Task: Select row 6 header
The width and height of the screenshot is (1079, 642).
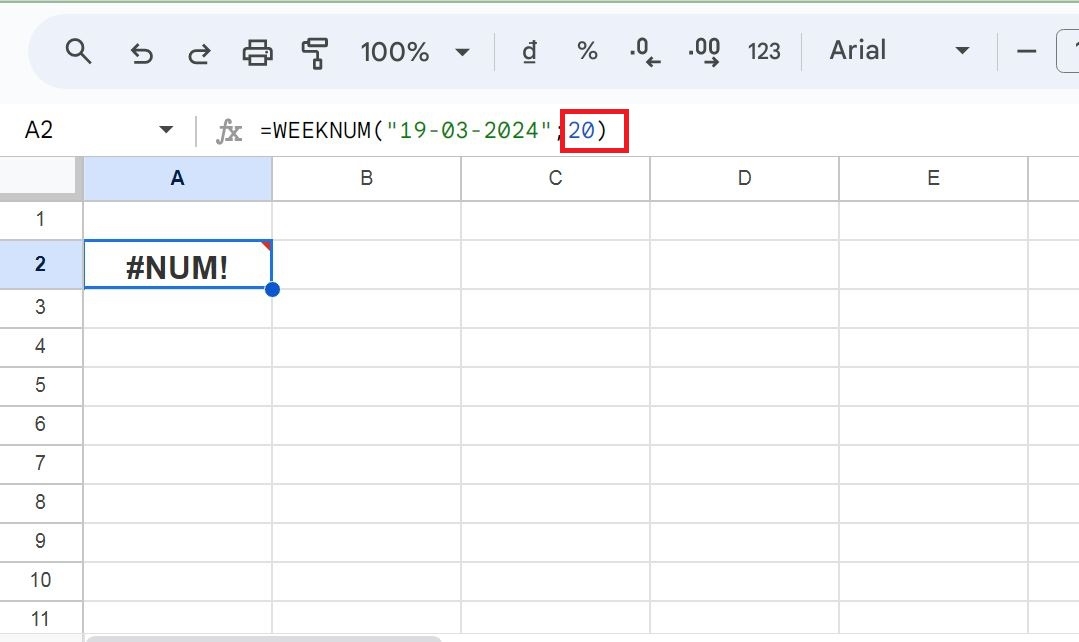Action: [41, 425]
